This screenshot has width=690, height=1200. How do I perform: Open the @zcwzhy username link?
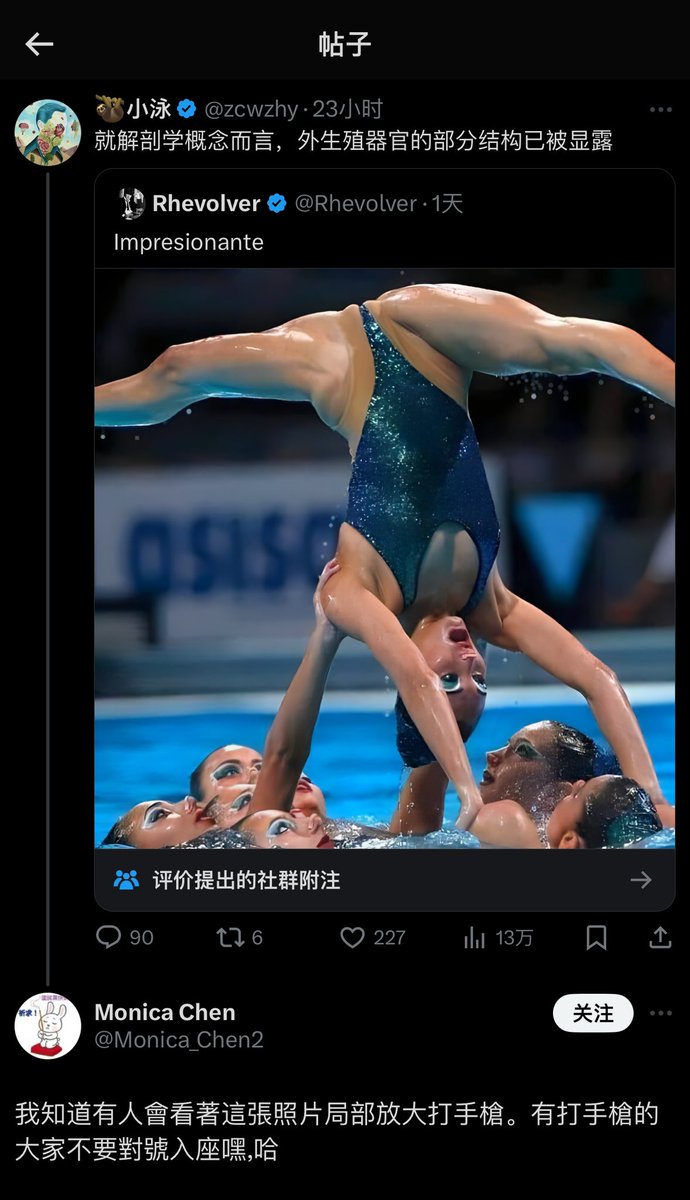251,109
